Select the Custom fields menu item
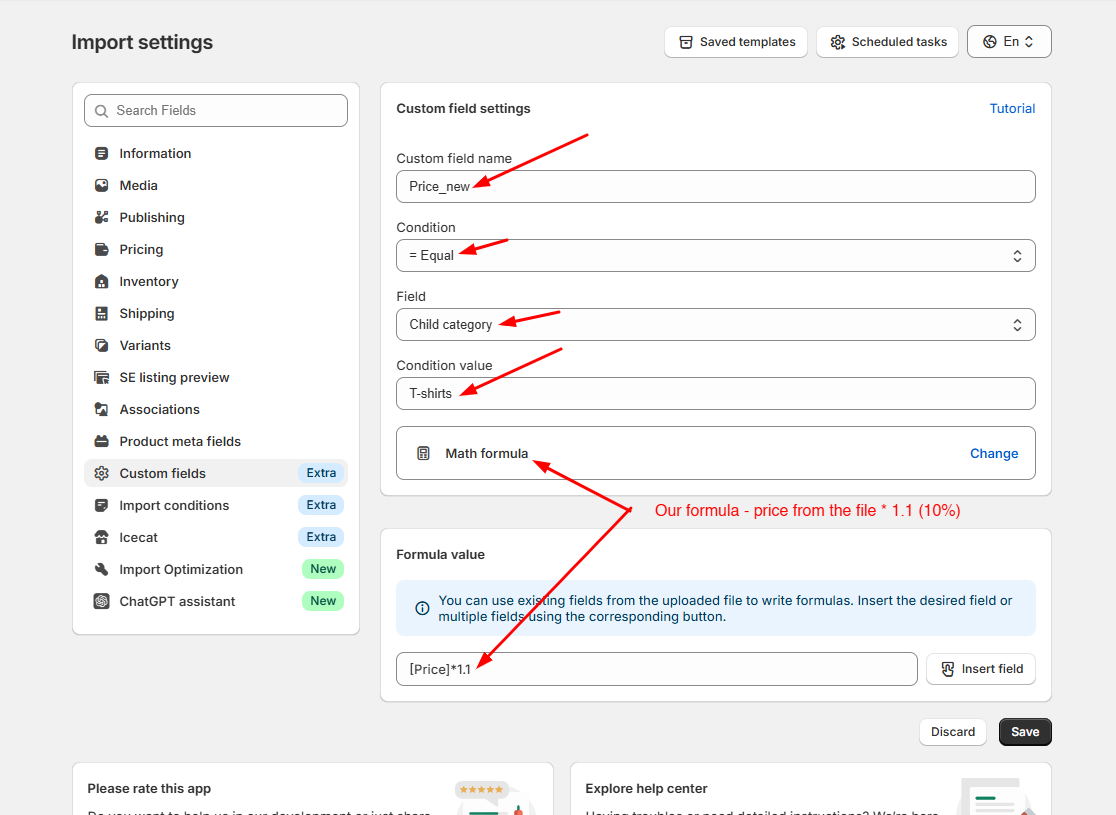Image resolution: width=1116 pixels, height=815 pixels. 216,474
